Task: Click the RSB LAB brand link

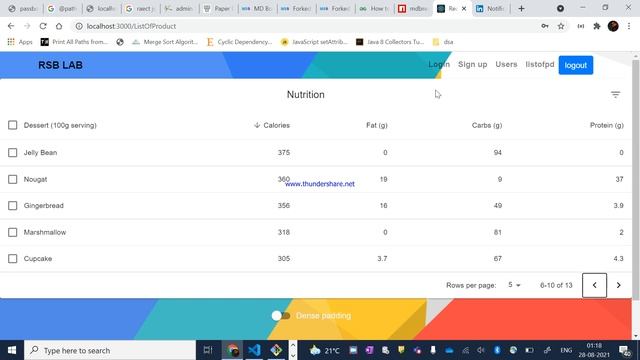Action: click(60, 65)
